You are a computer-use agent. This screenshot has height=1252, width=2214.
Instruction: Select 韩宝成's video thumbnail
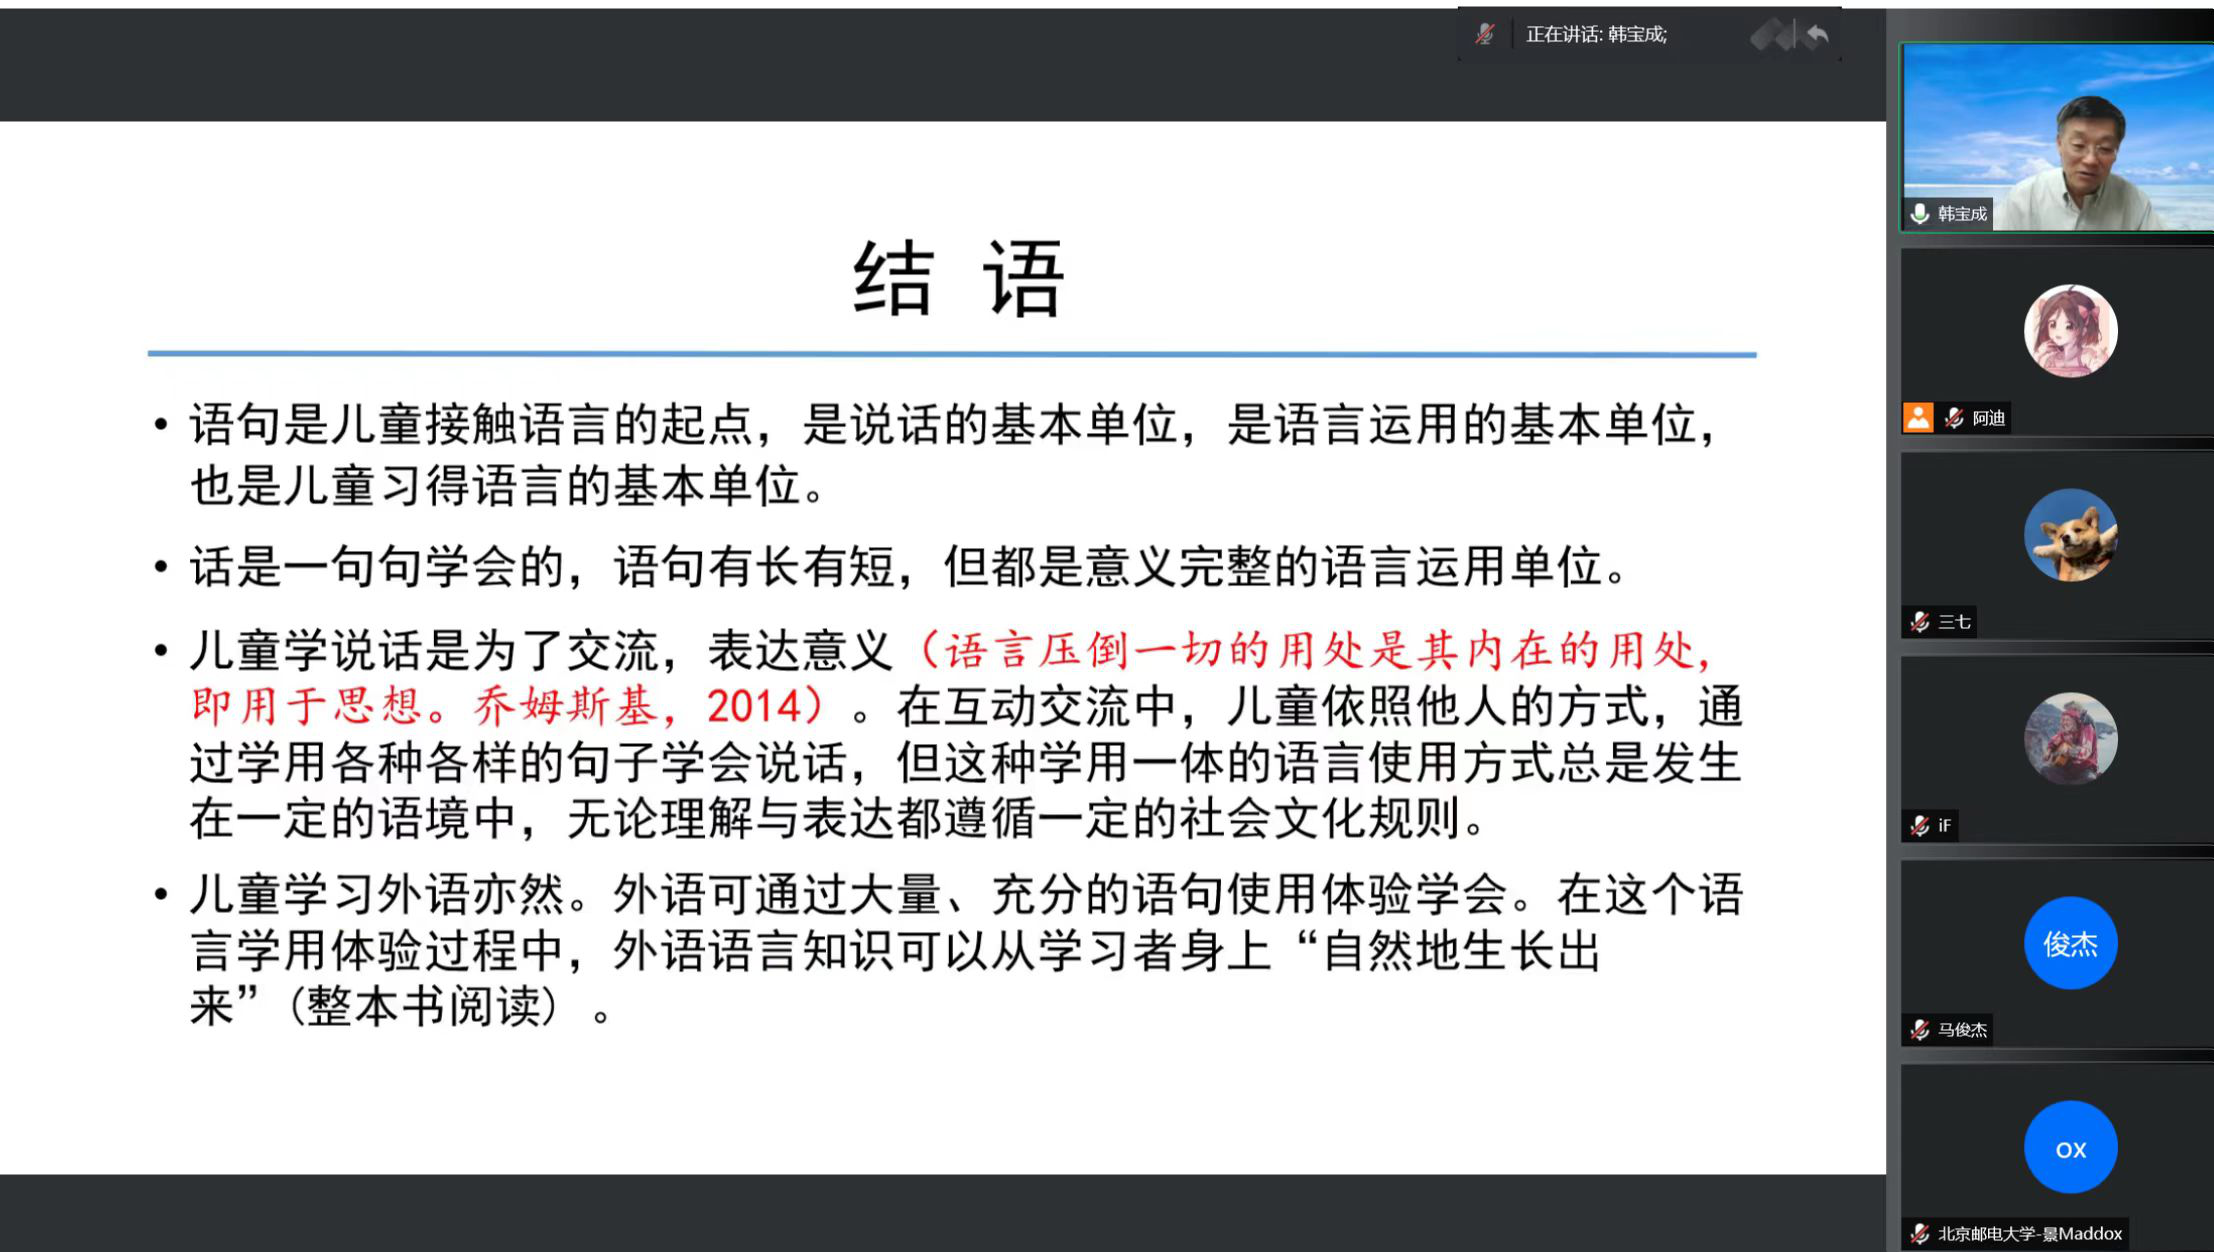coord(2056,136)
